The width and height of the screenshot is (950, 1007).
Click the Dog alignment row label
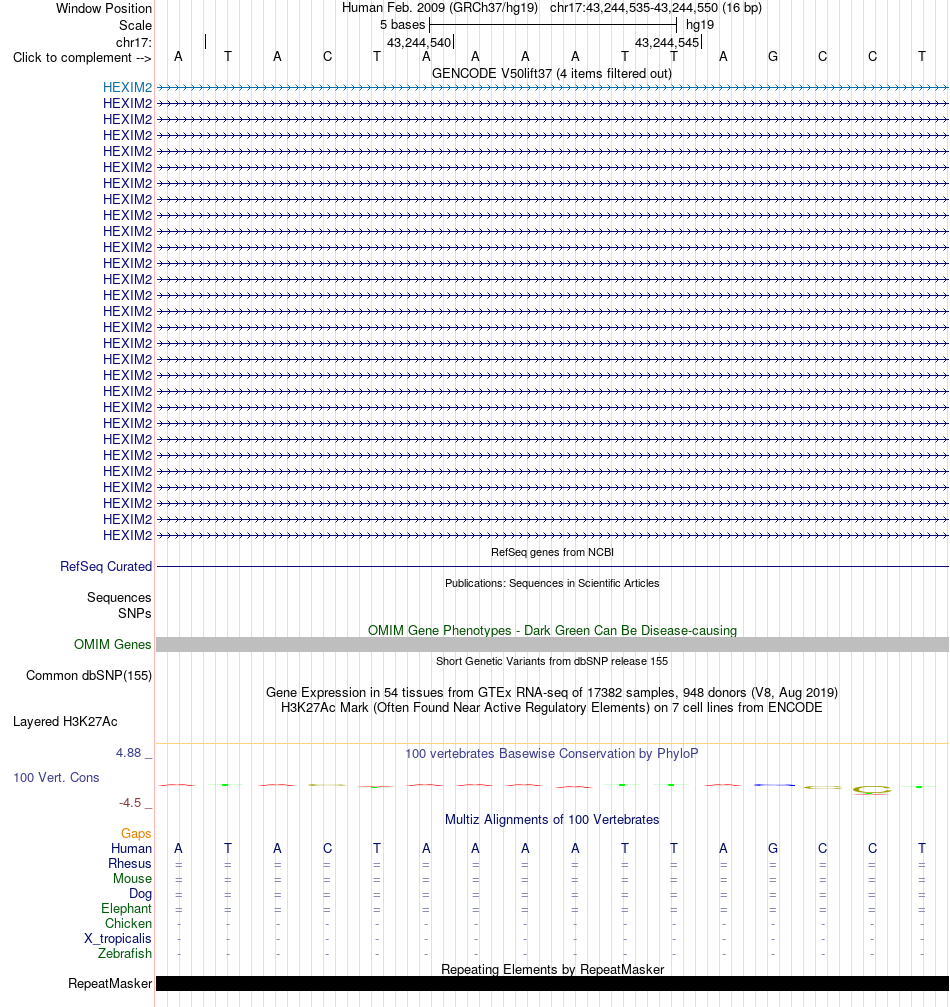pyautogui.click(x=141, y=894)
